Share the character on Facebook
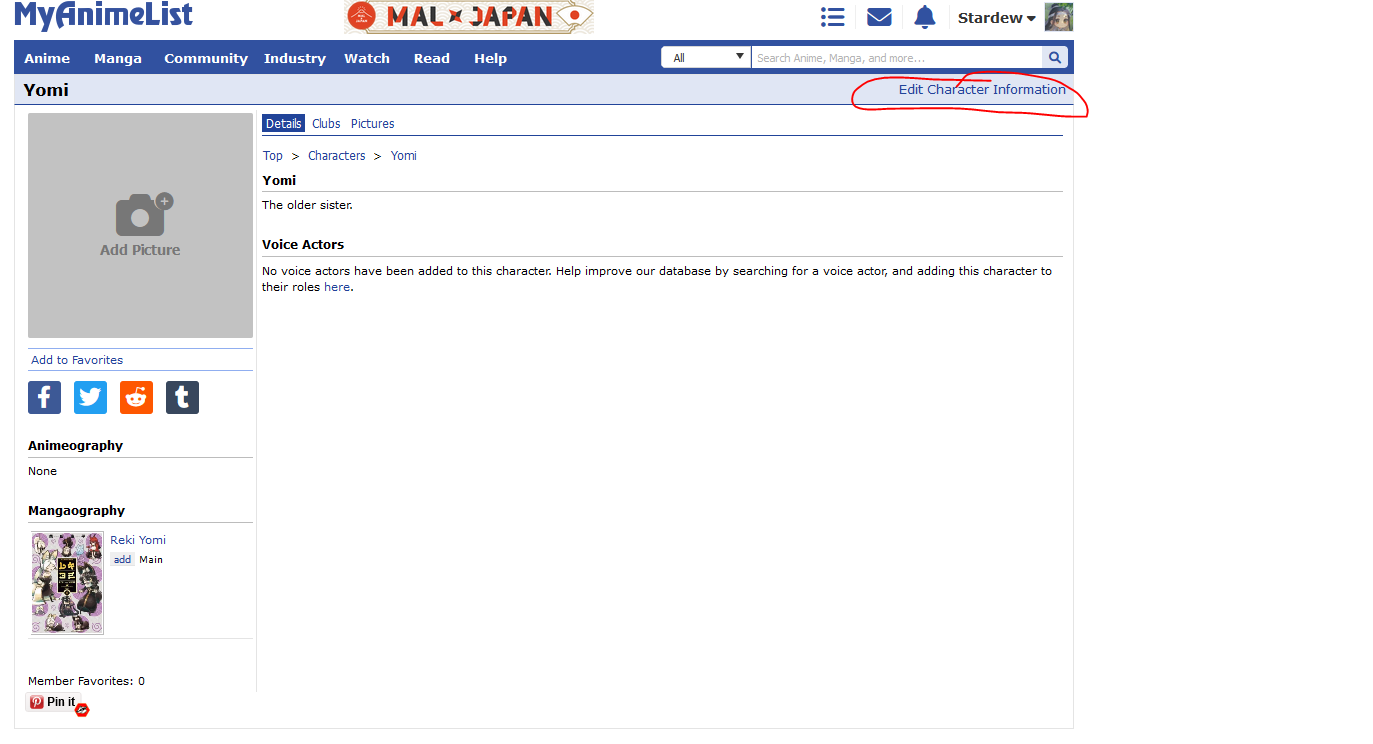 click(44, 397)
